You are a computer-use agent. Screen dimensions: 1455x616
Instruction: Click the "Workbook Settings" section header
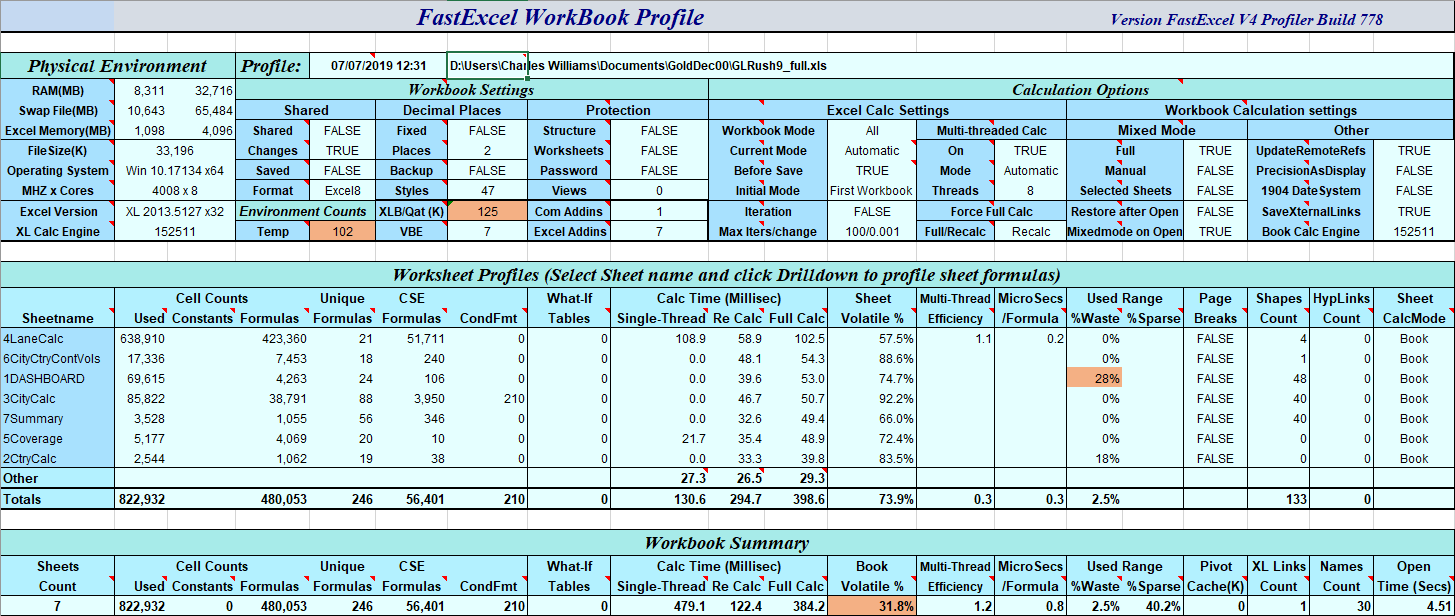point(472,90)
